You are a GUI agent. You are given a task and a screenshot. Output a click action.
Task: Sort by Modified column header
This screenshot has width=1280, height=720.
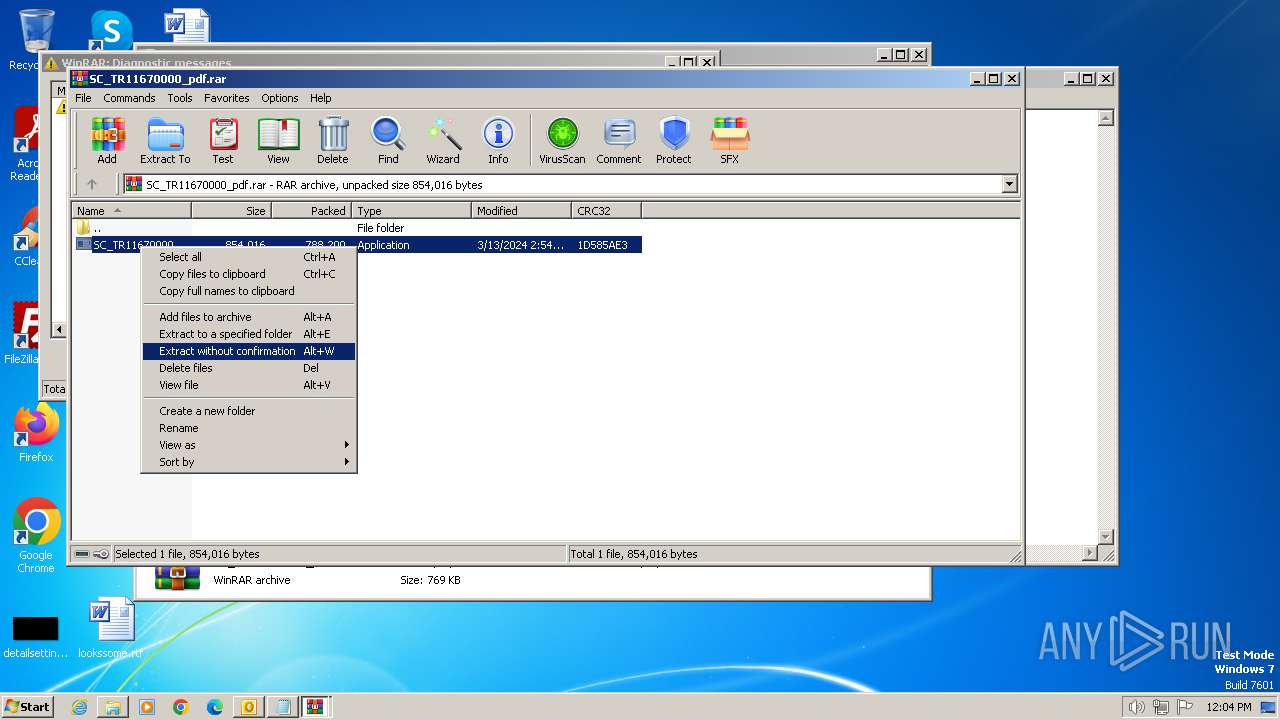[521, 211]
